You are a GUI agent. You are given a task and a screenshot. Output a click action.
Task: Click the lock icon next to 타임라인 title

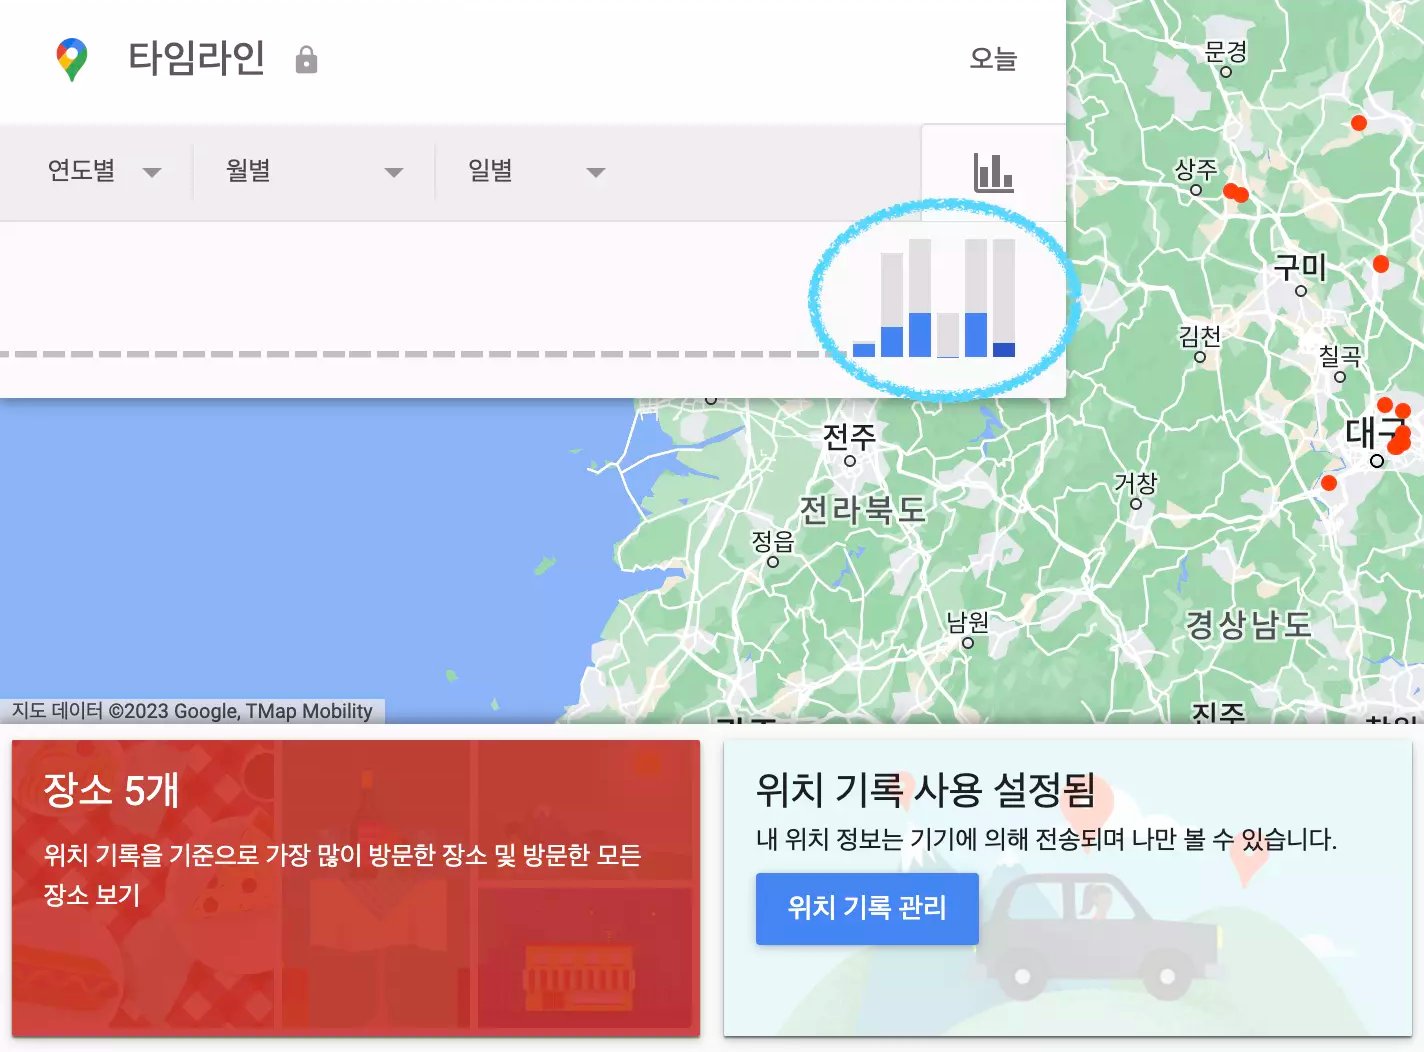pos(307,59)
